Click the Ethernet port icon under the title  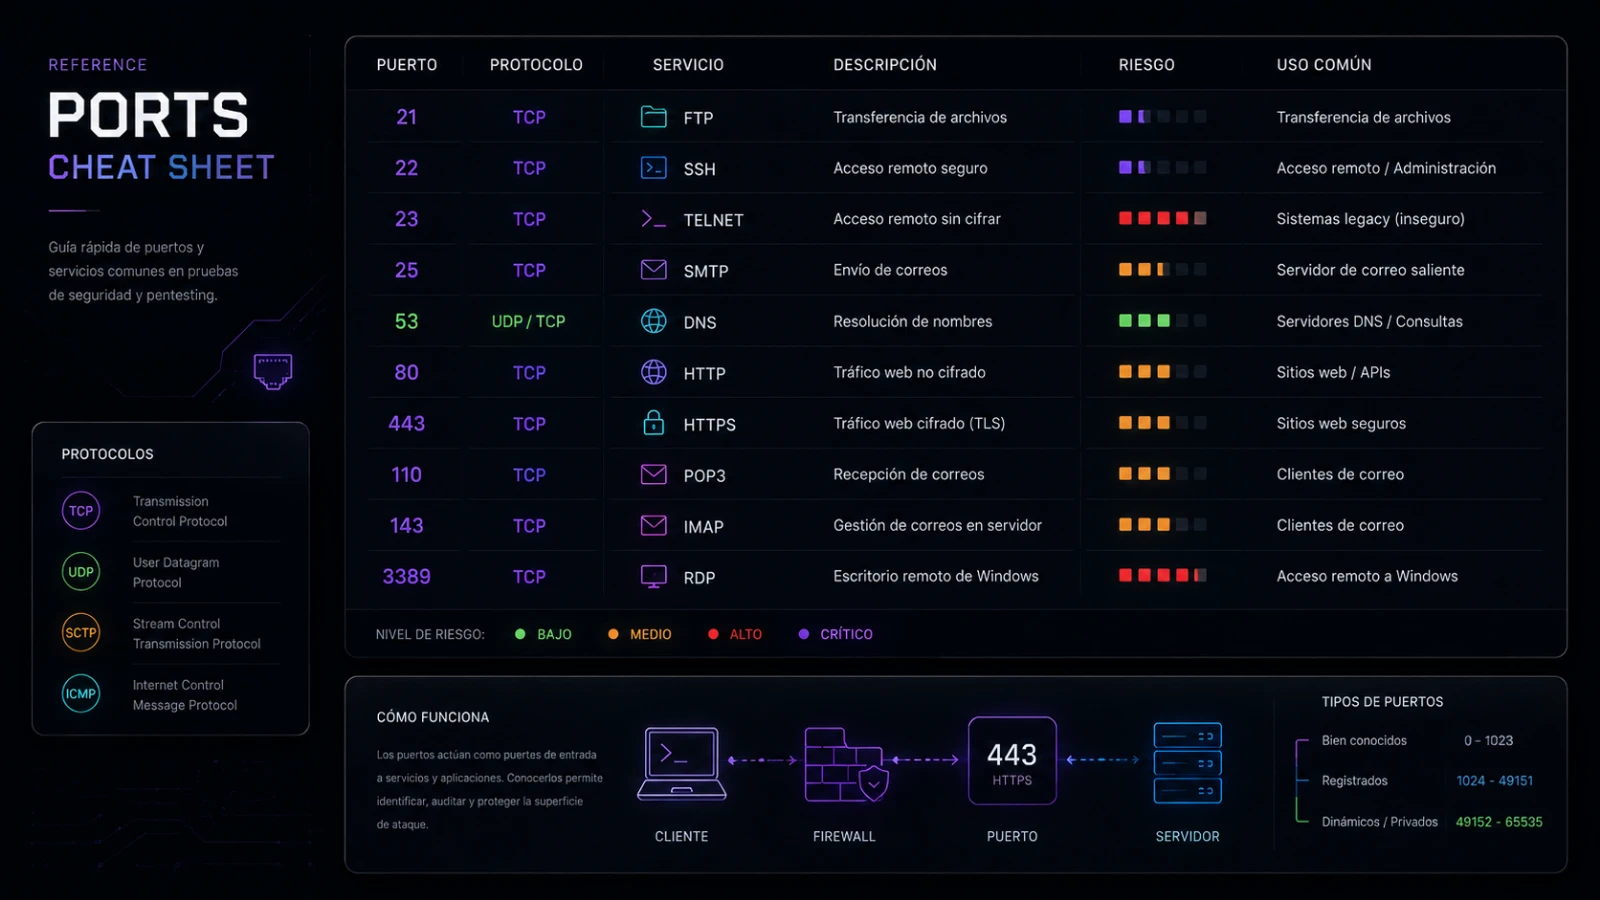click(x=273, y=371)
